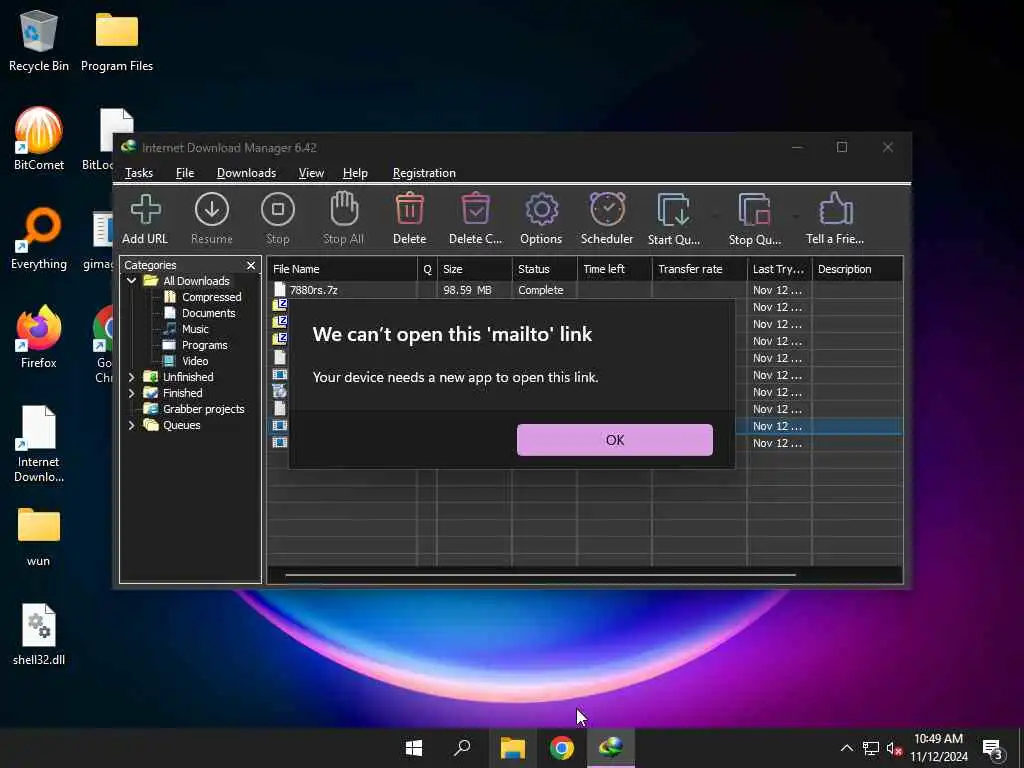
Task: Open File Explorer from the taskbar
Action: coord(513,748)
